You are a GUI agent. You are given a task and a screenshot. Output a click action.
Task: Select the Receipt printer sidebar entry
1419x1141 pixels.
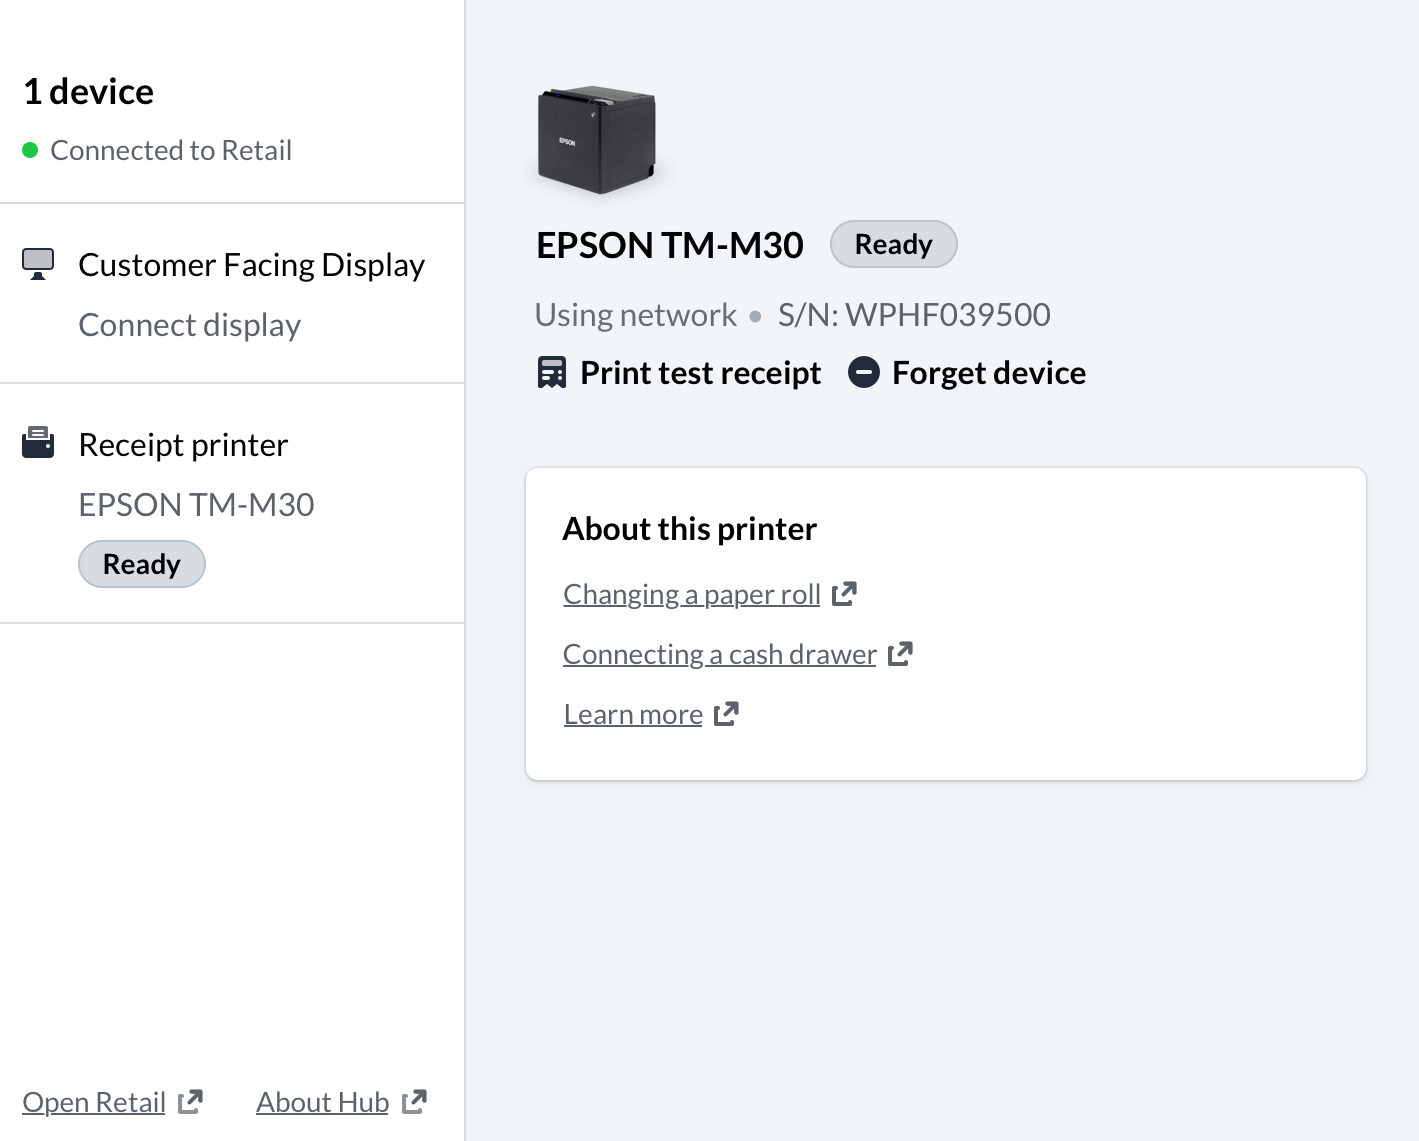pyautogui.click(x=183, y=445)
